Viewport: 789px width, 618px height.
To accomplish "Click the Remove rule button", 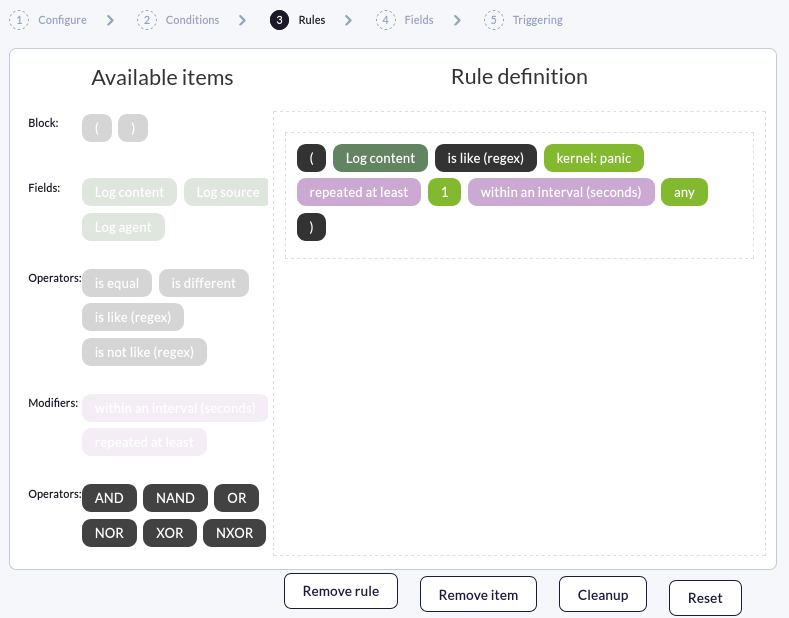I will pyautogui.click(x=341, y=591).
